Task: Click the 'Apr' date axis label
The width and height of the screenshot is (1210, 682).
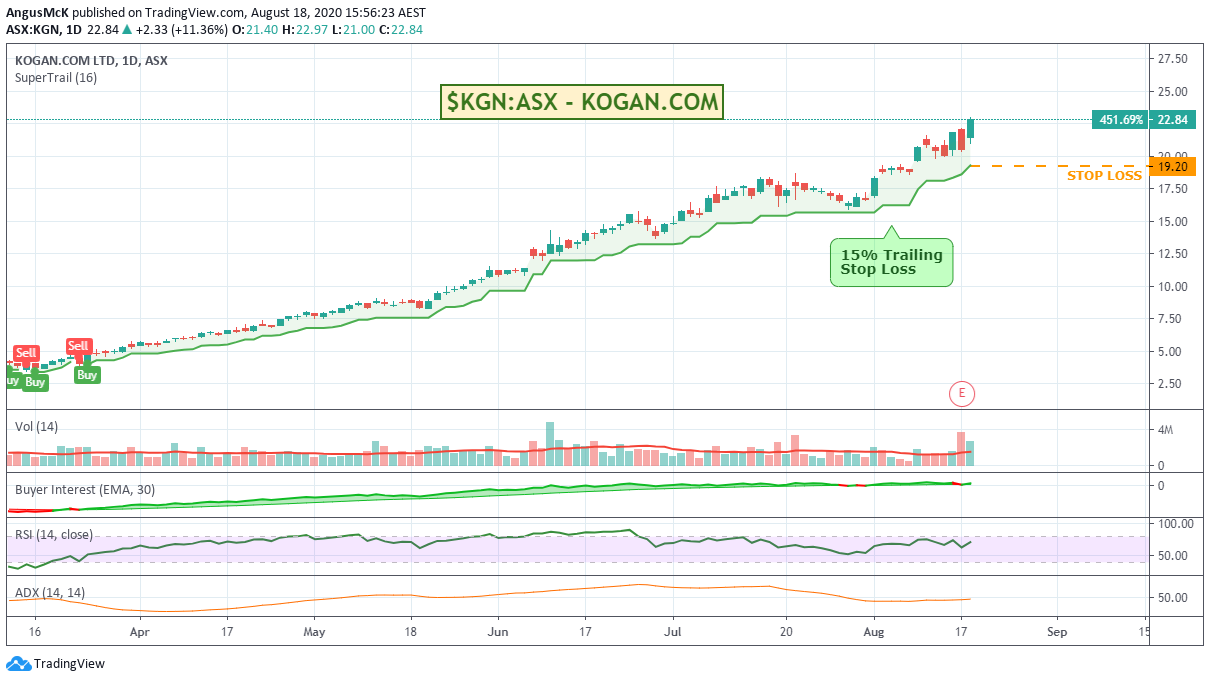Action: [139, 633]
